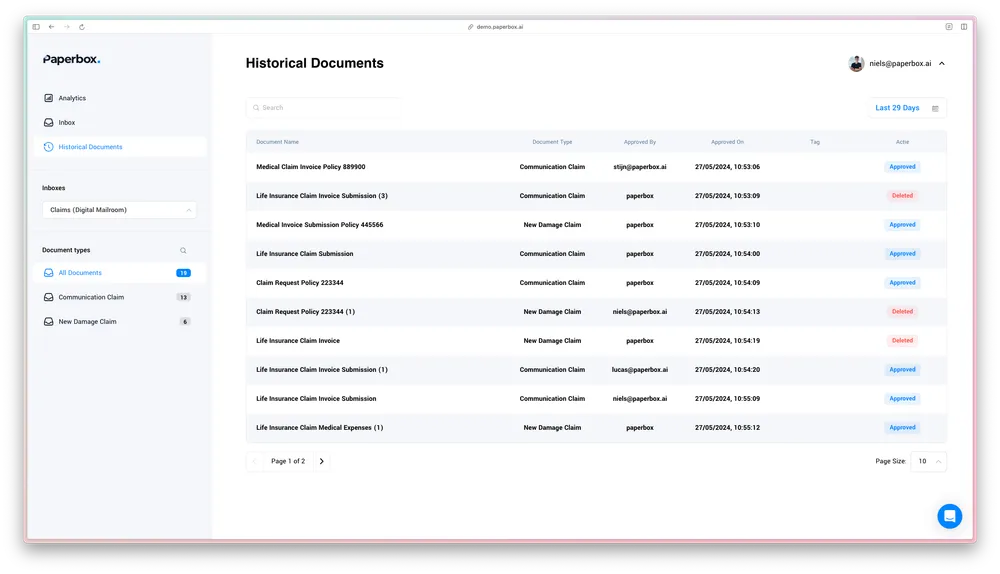The image size is (1000, 574).
Task: Click the Search documents input field
Action: pyautogui.click(x=325, y=108)
